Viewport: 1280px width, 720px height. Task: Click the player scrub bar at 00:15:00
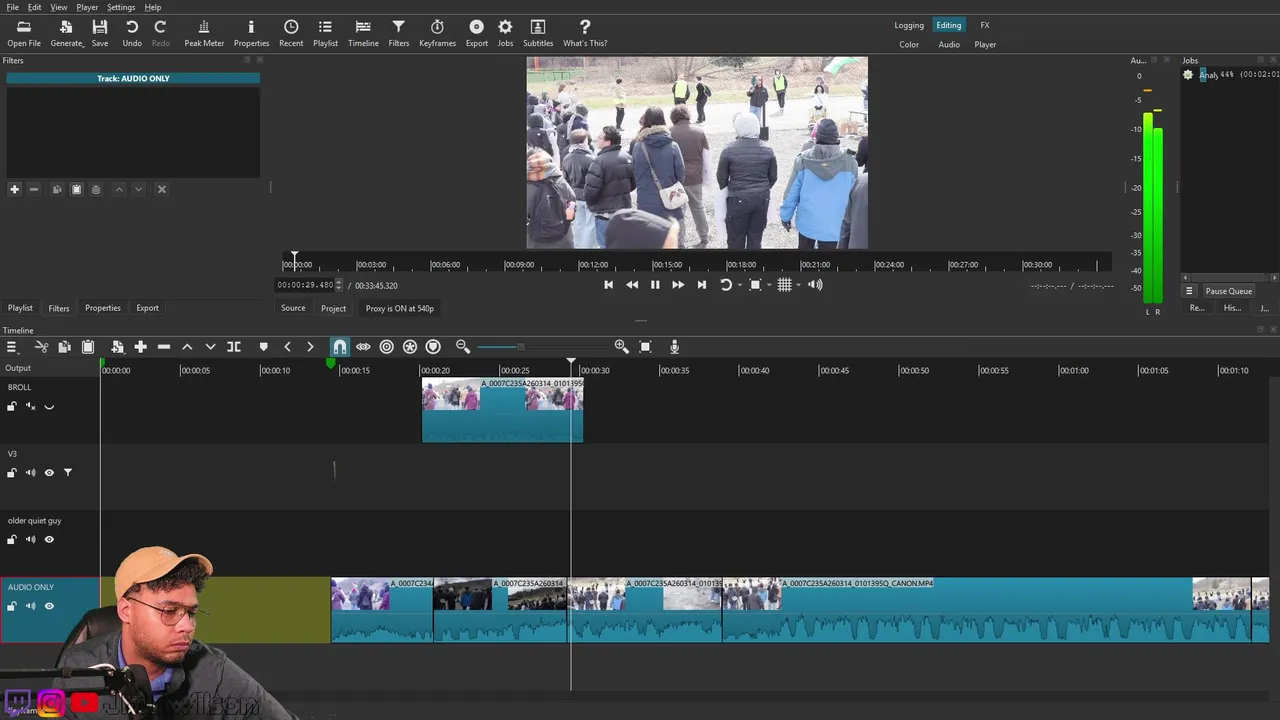tap(667, 264)
